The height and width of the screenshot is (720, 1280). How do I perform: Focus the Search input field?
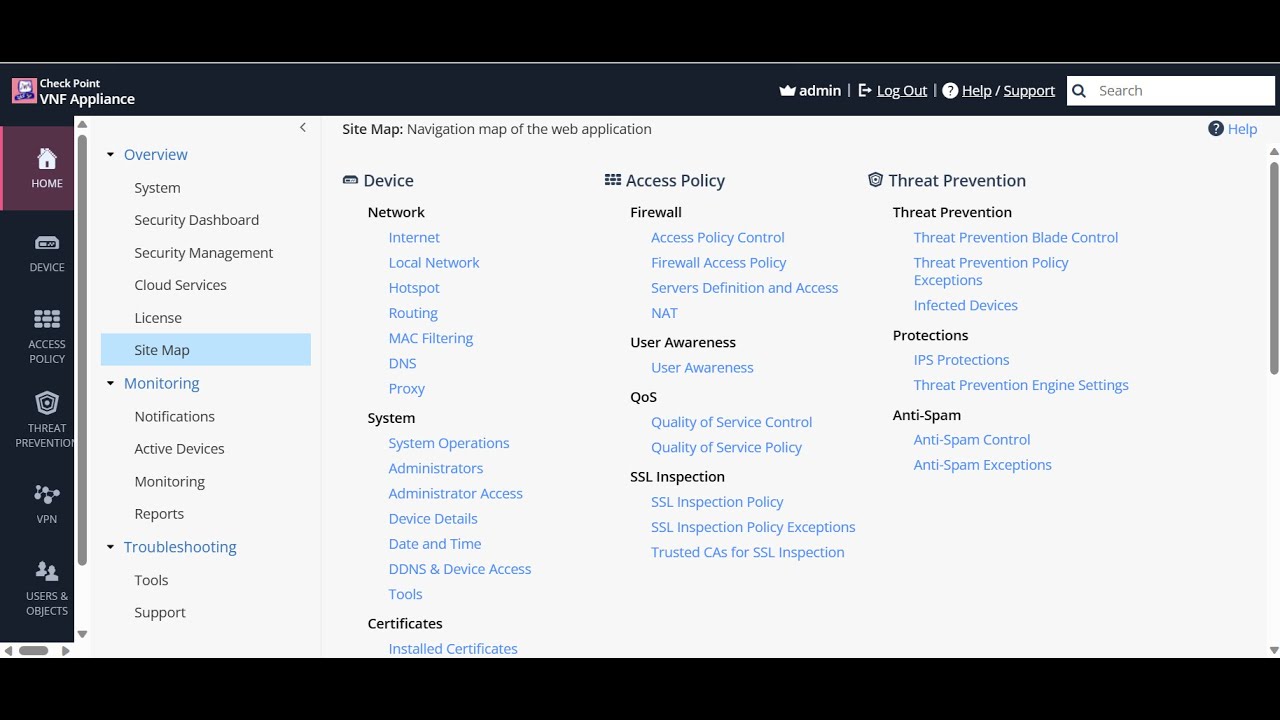point(1171,91)
